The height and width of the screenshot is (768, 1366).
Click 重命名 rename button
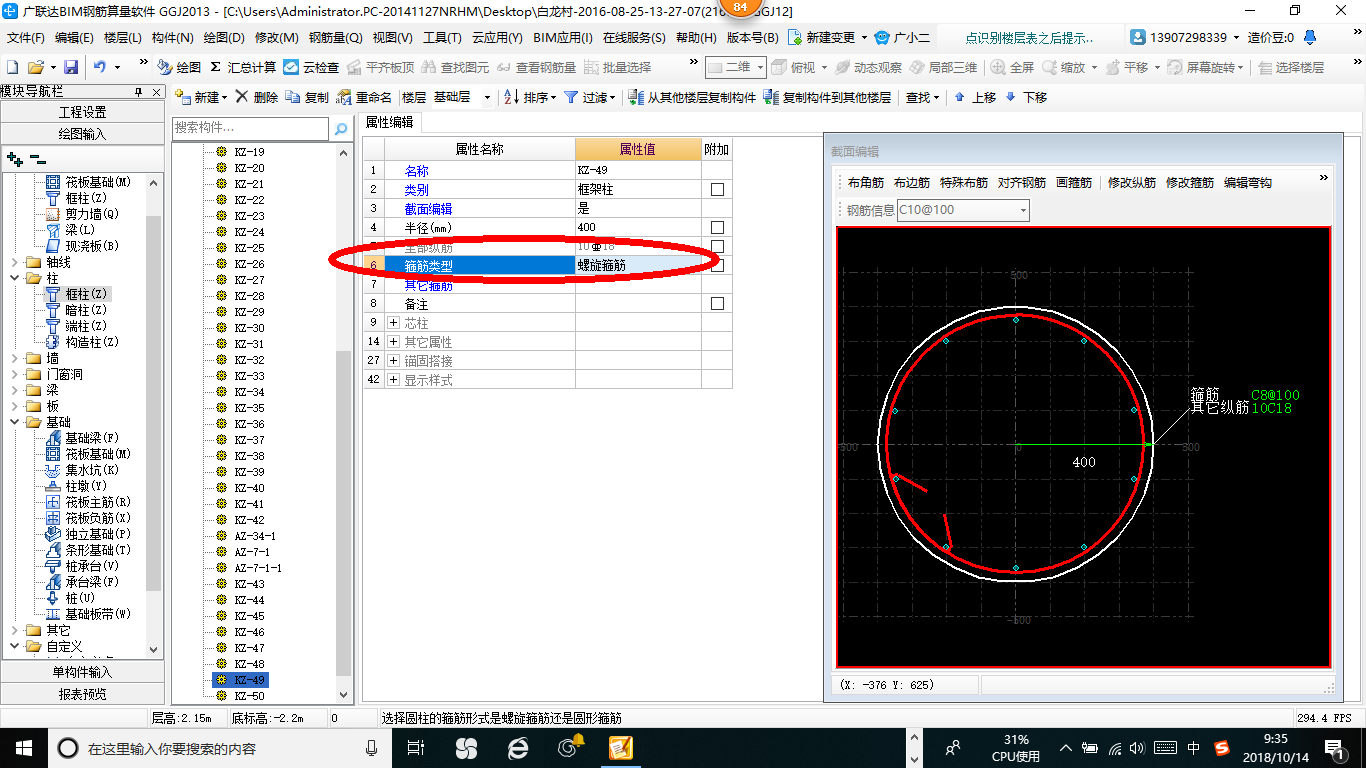point(364,97)
